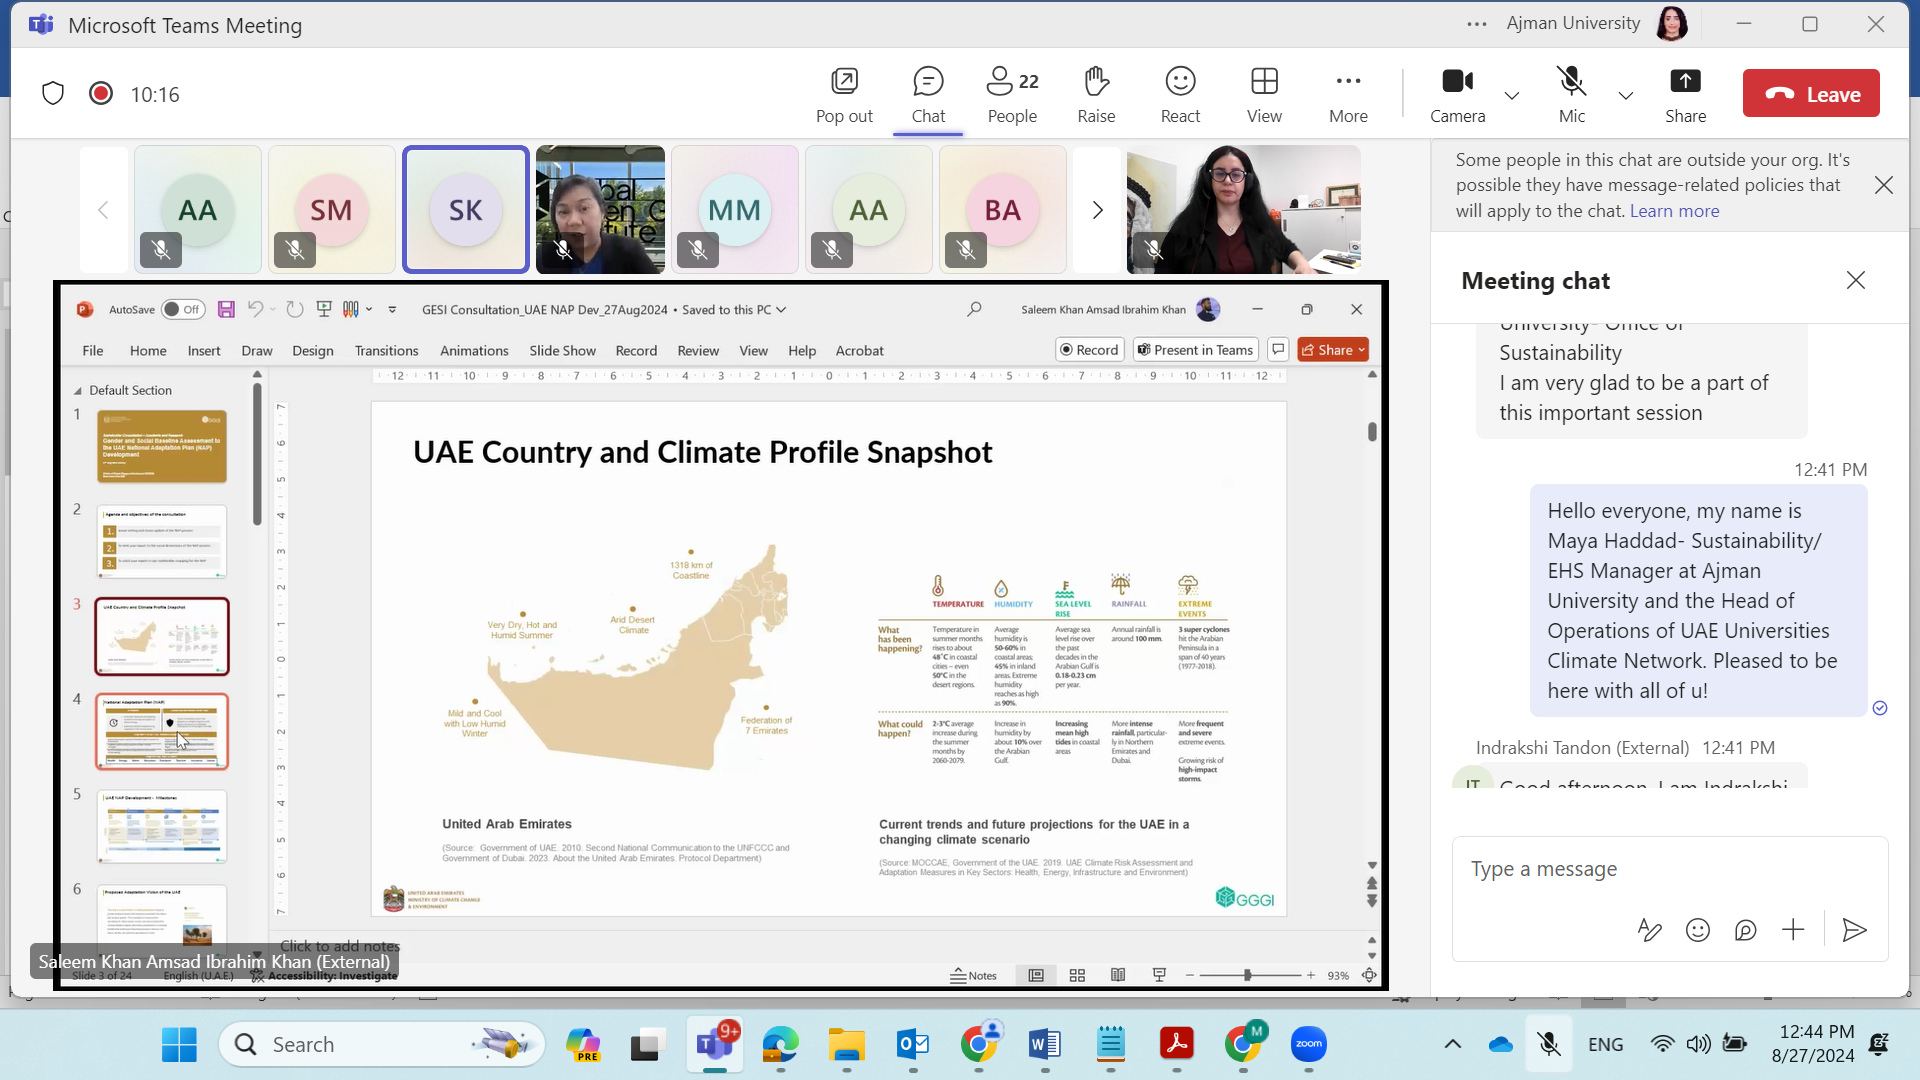Screen dimensions: 1920x1080
Task: Expand the Camera options dropdown arrow
Action: (1512, 96)
